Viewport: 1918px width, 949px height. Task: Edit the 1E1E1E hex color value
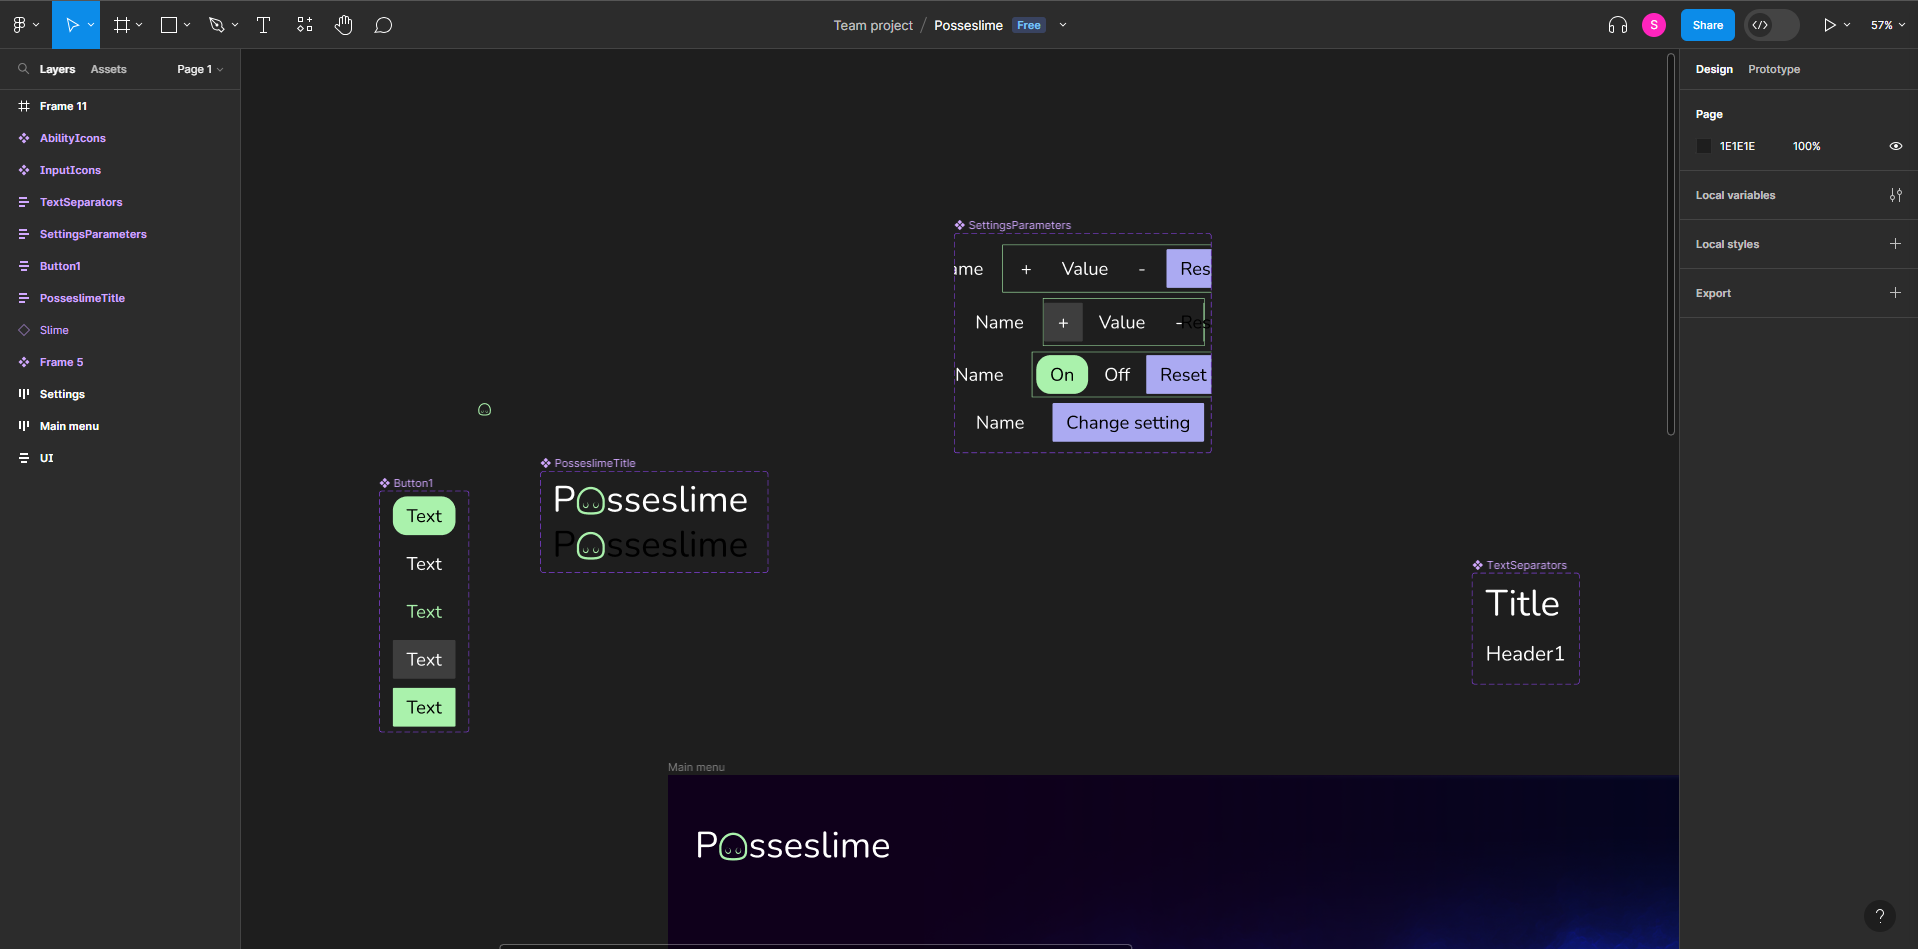pyautogui.click(x=1737, y=146)
